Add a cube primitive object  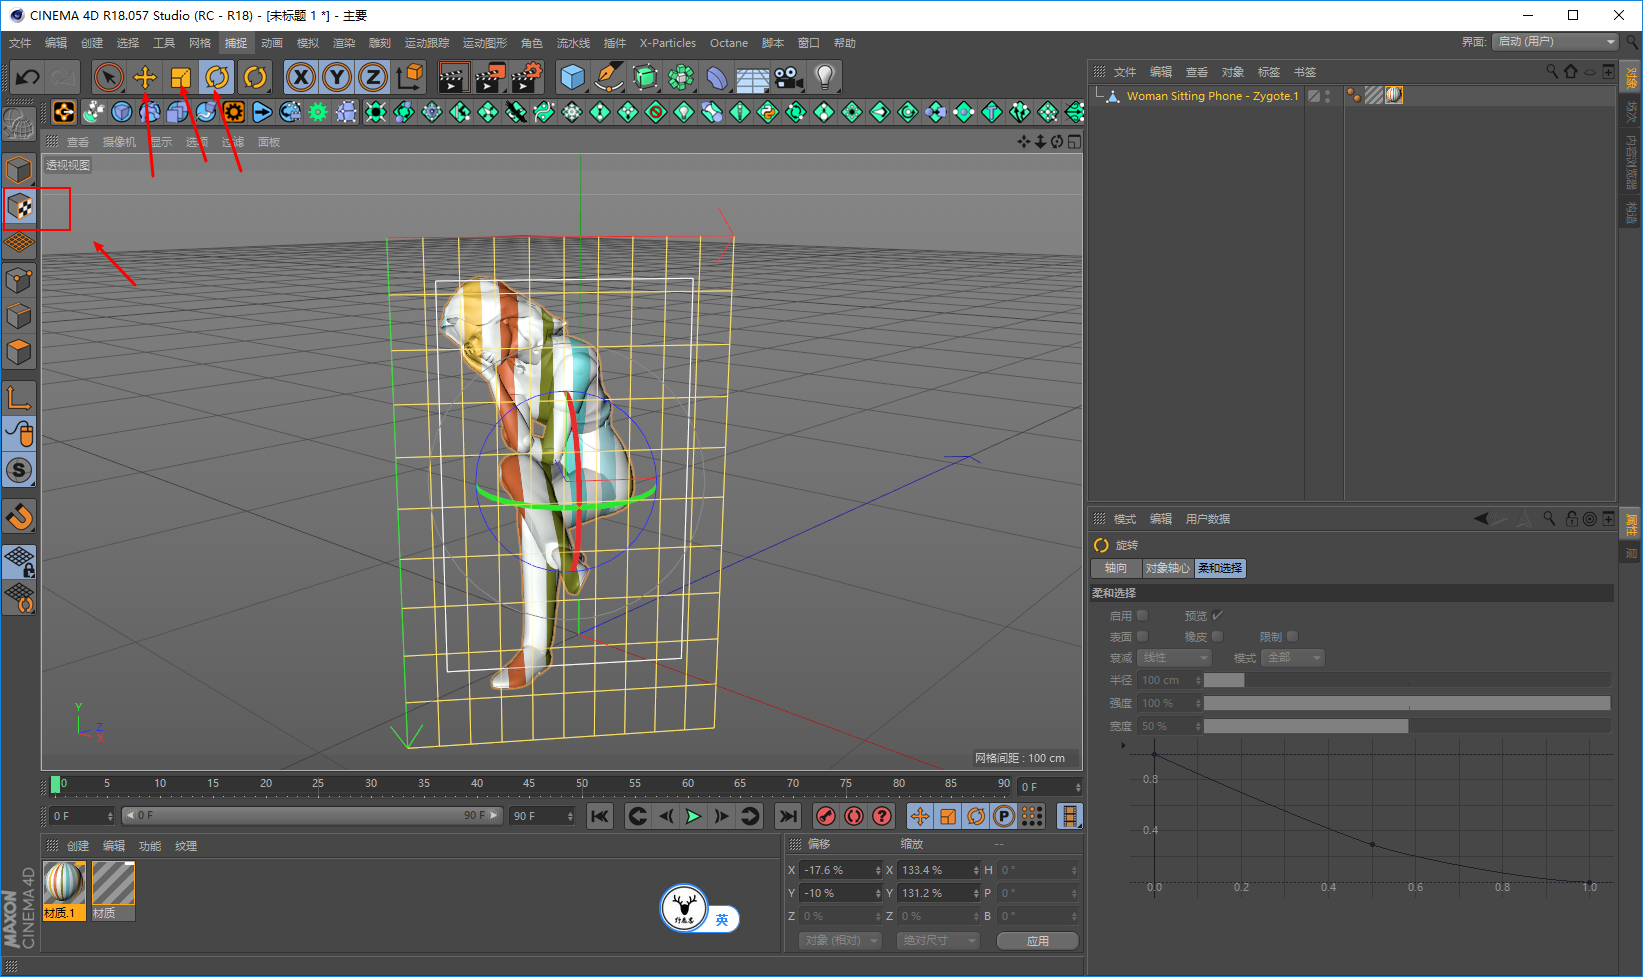pyautogui.click(x=572, y=77)
